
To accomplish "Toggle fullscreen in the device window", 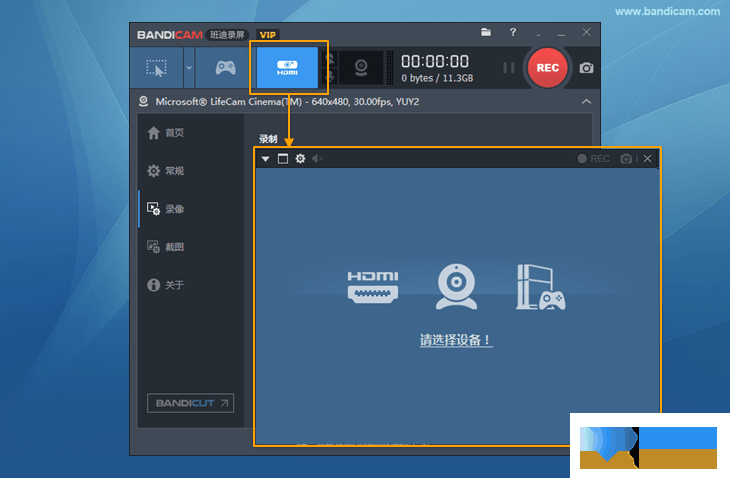I will coord(283,159).
